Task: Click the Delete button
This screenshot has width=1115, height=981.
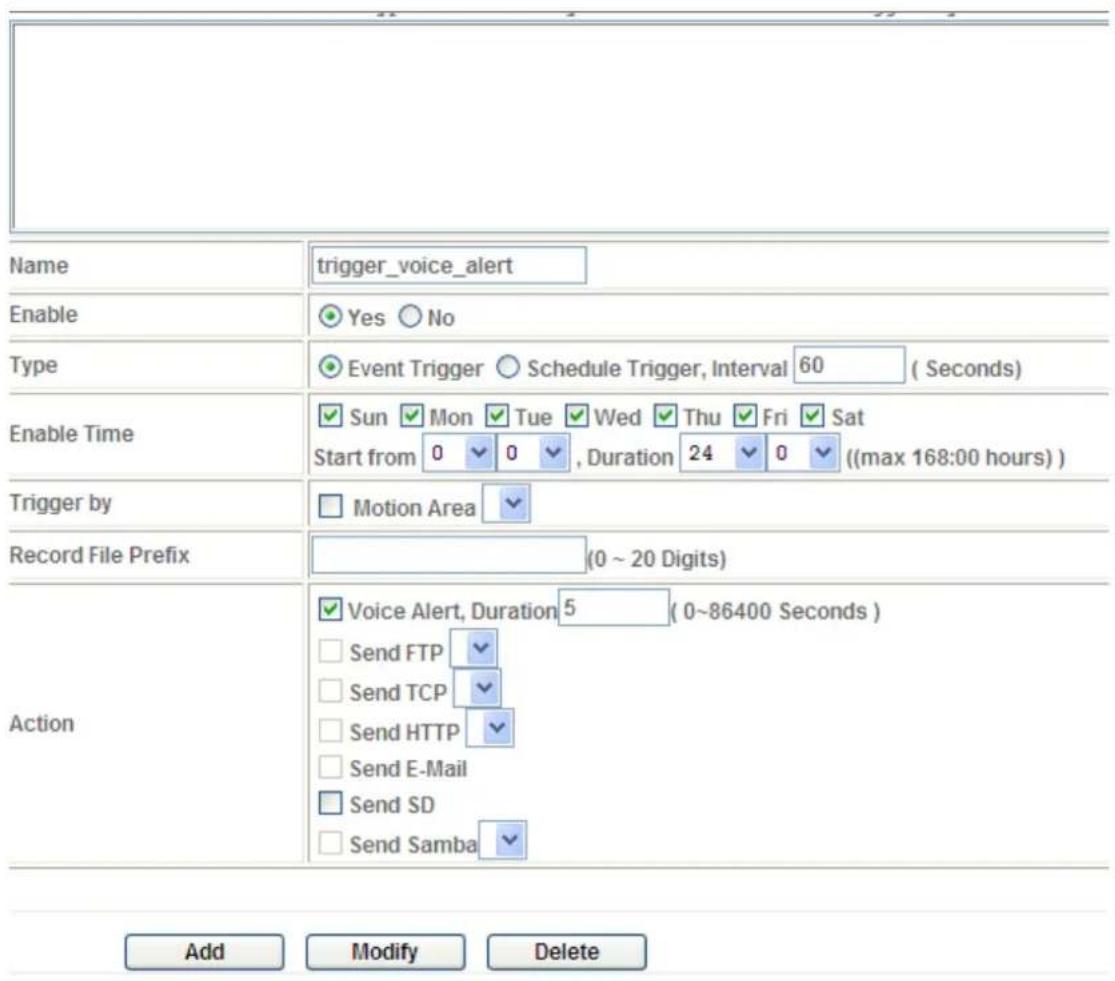Action: tap(567, 952)
